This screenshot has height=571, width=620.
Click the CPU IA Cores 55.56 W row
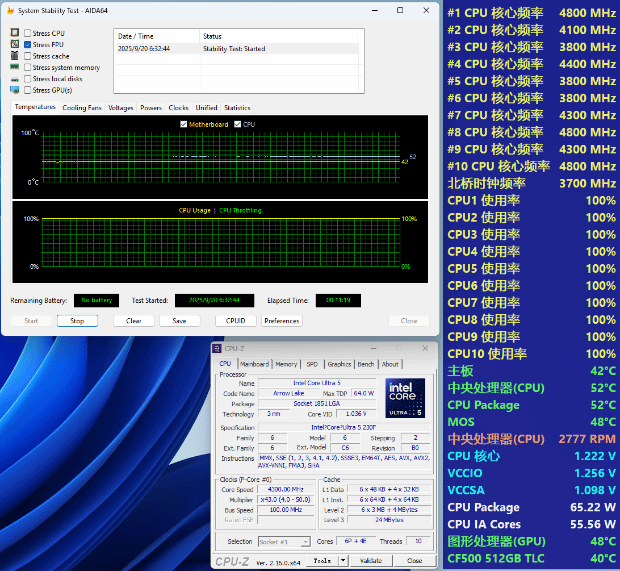531,524
